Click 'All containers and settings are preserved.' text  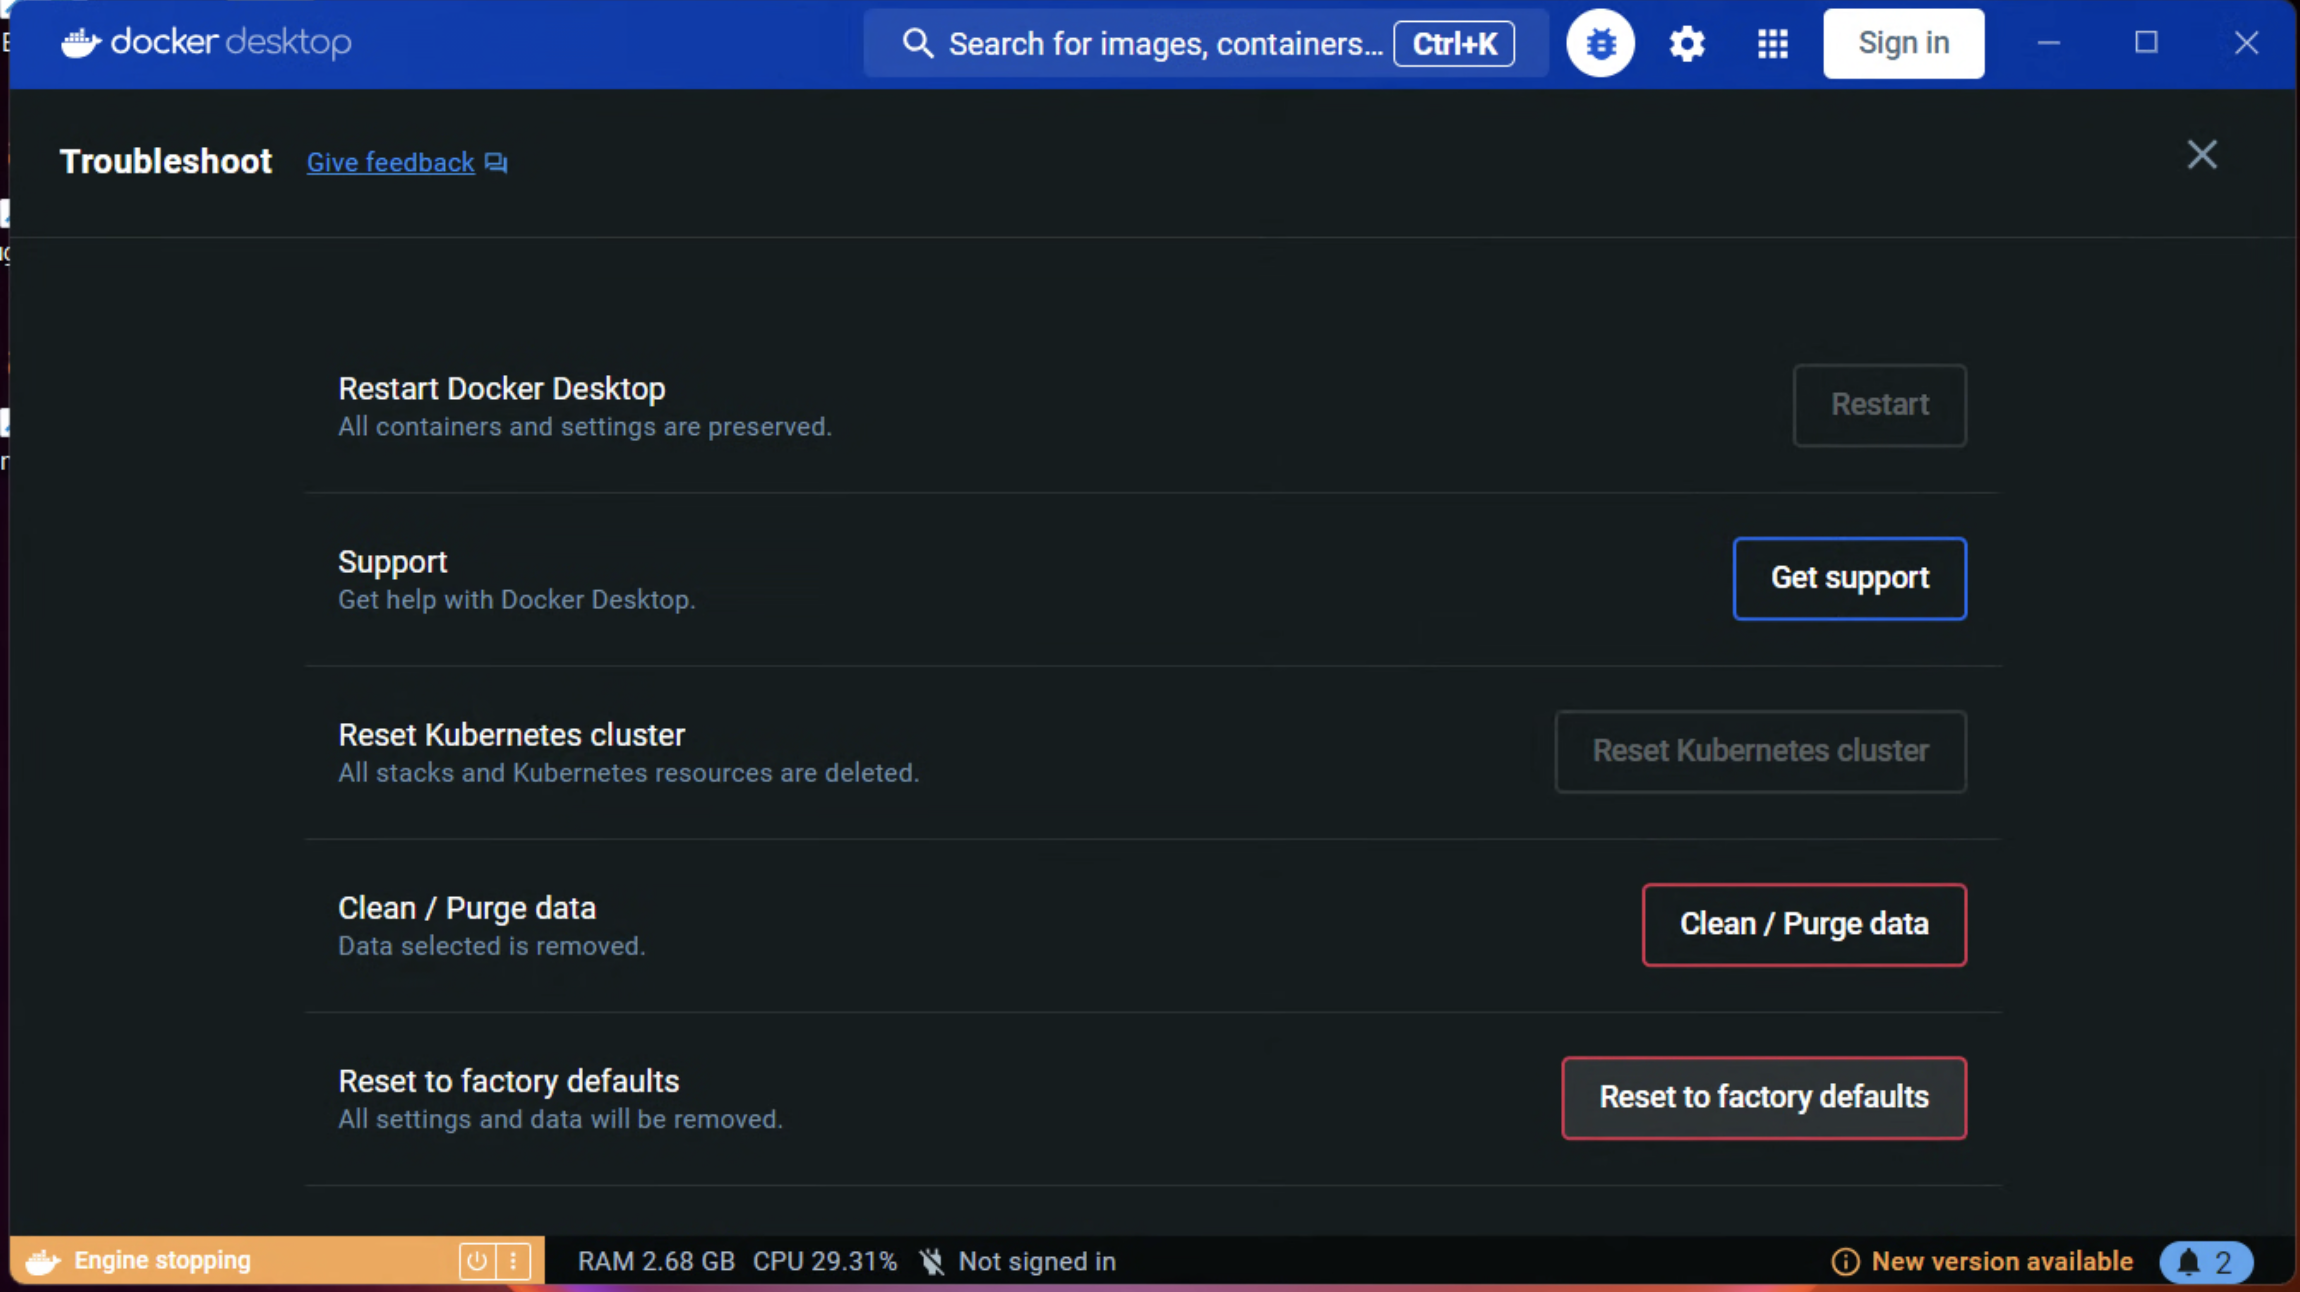pos(584,427)
